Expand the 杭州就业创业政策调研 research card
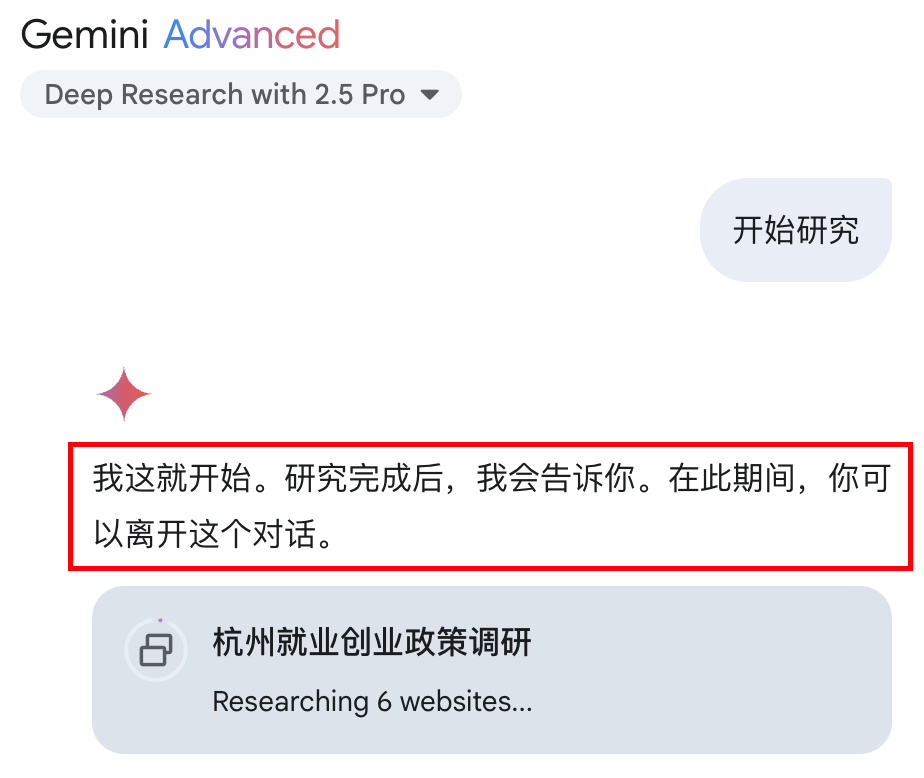 click(491, 670)
